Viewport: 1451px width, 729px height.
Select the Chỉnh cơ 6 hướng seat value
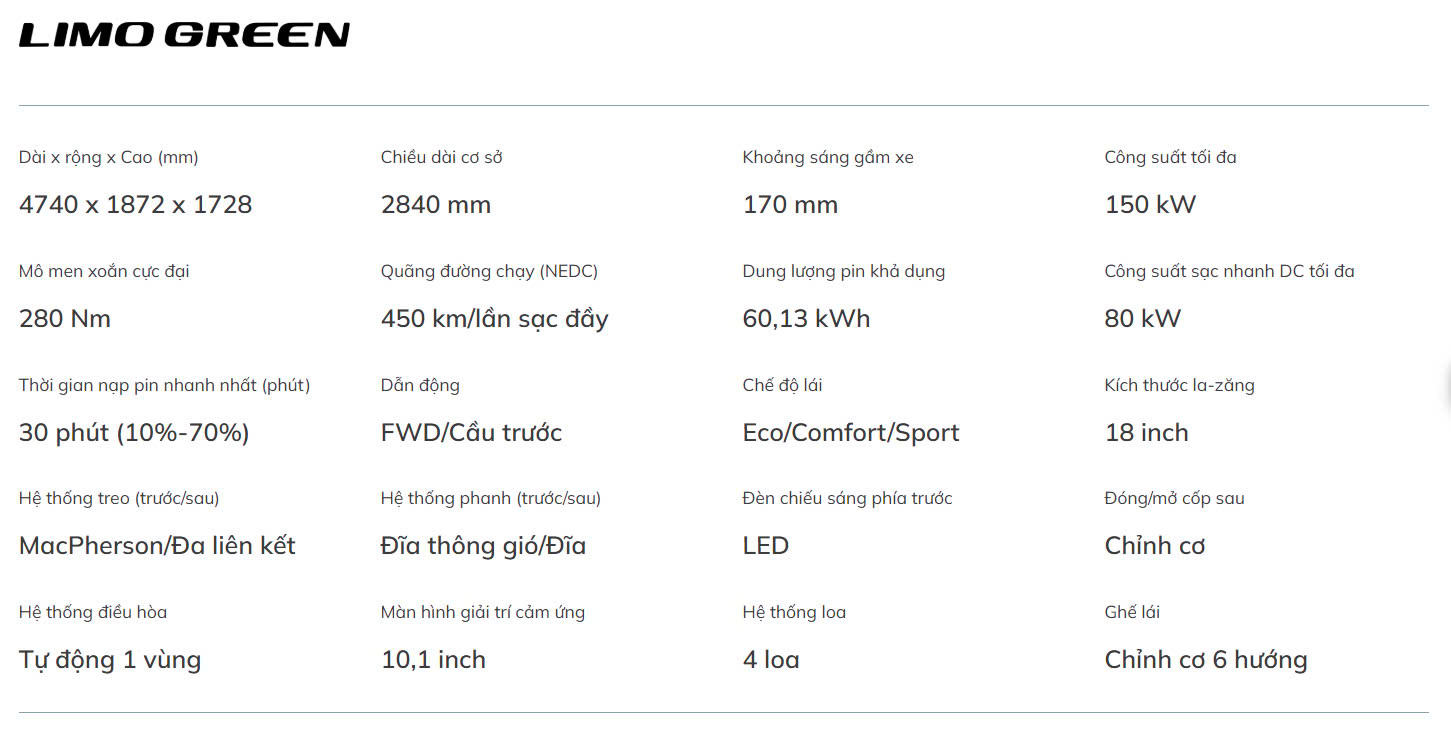coord(1205,660)
